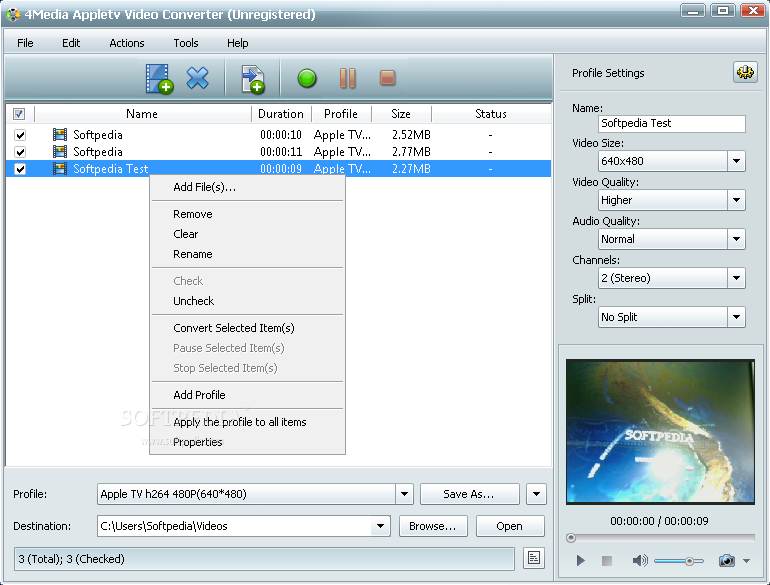Maximize the converter window

tap(722, 11)
